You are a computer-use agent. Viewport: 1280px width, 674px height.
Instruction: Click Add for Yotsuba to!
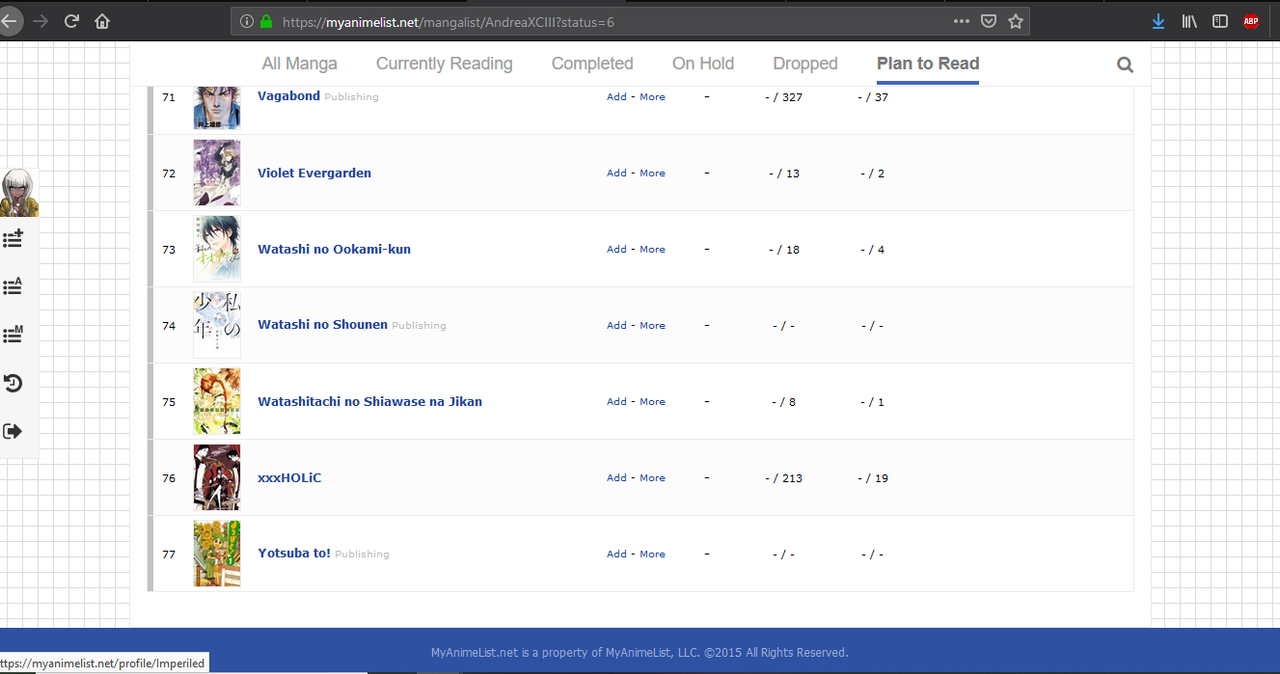coord(617,554)
